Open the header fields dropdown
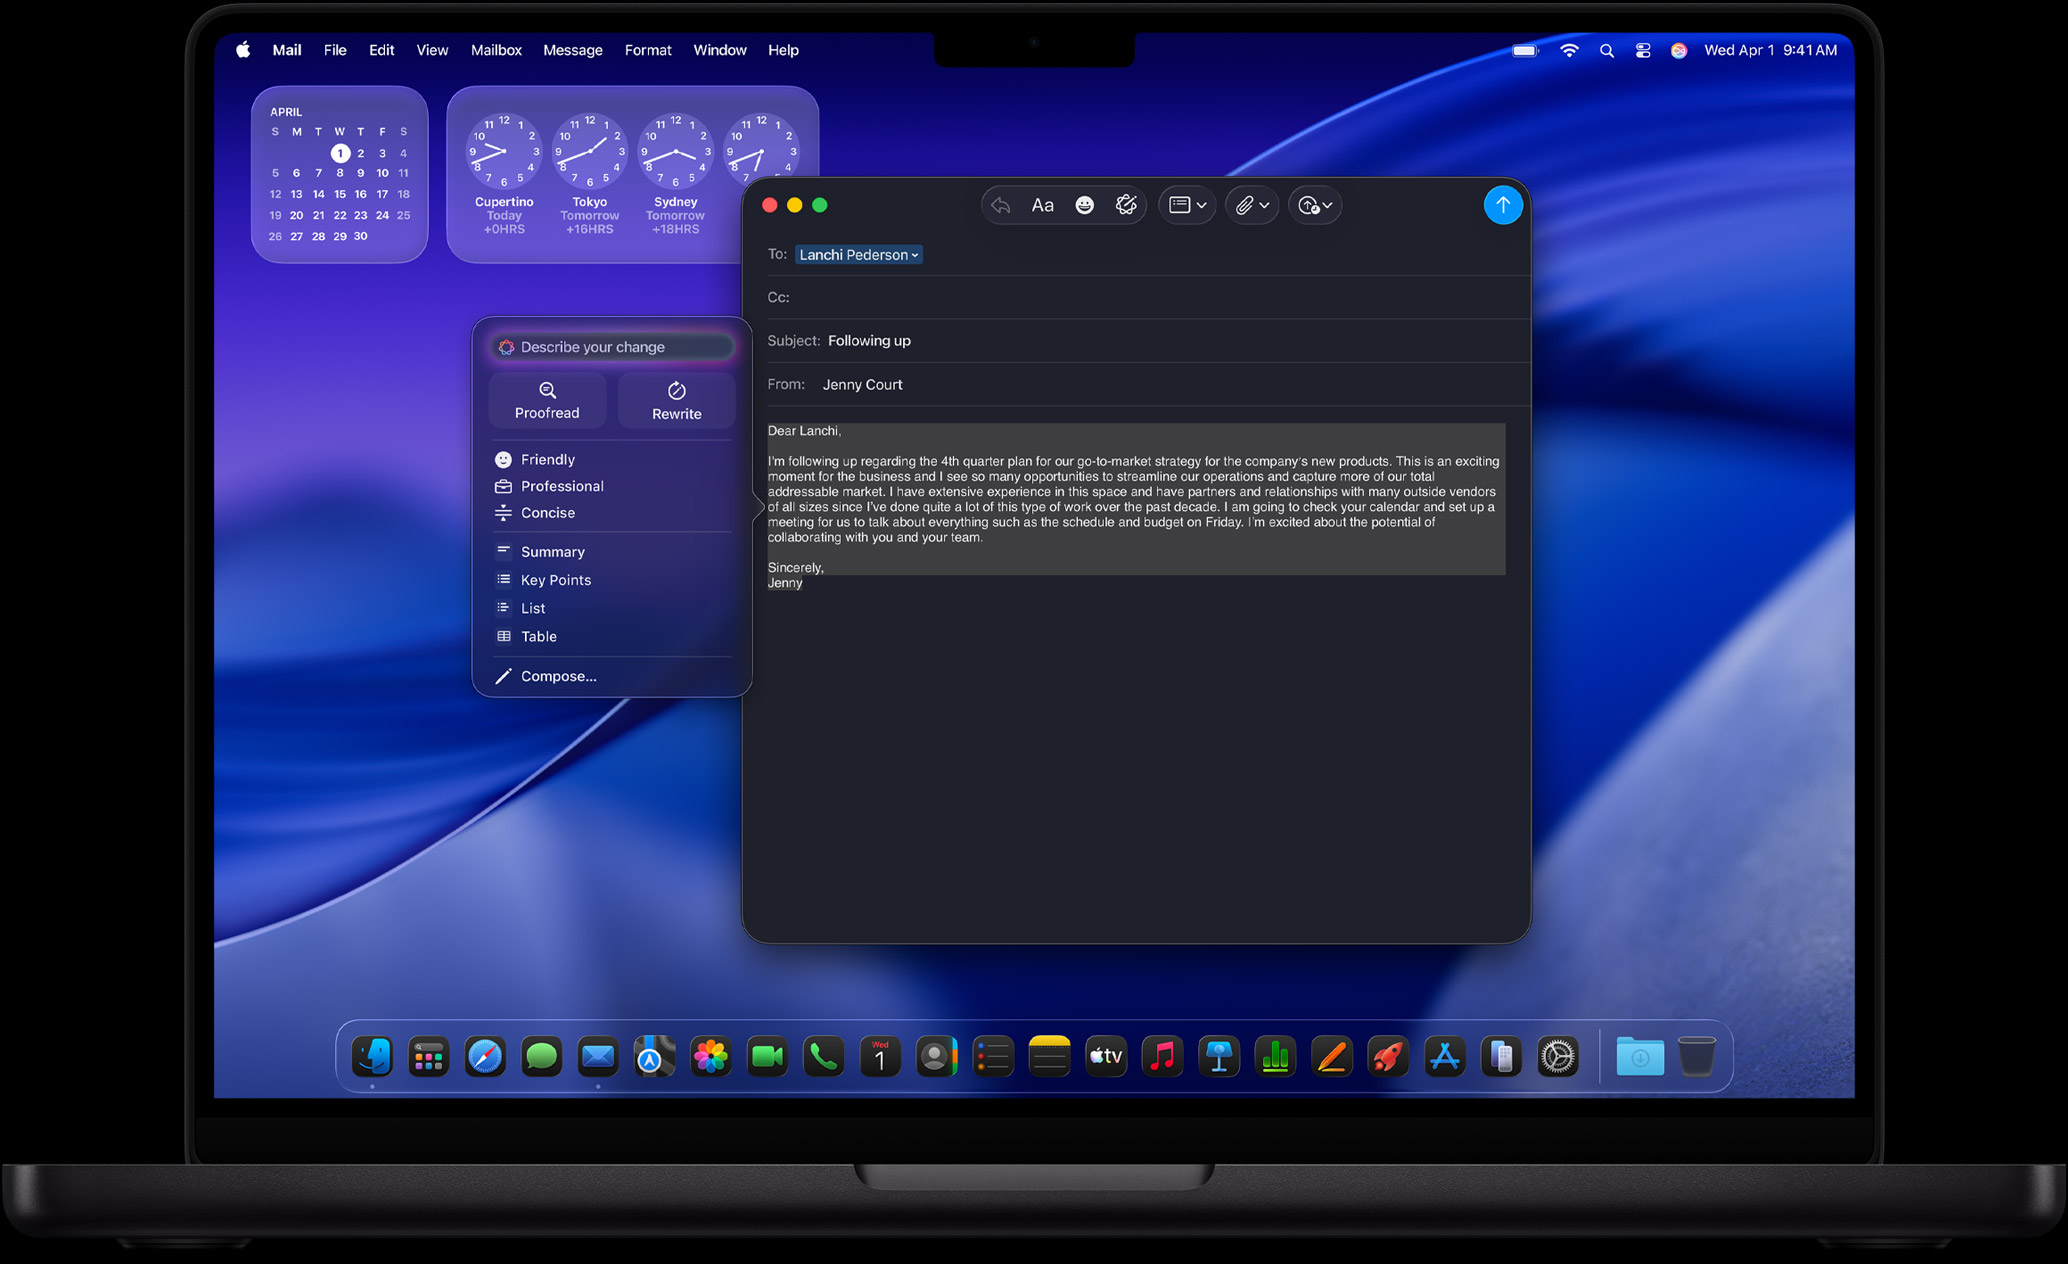This screenshot has width=2068, height=1264. [1186, 205]
